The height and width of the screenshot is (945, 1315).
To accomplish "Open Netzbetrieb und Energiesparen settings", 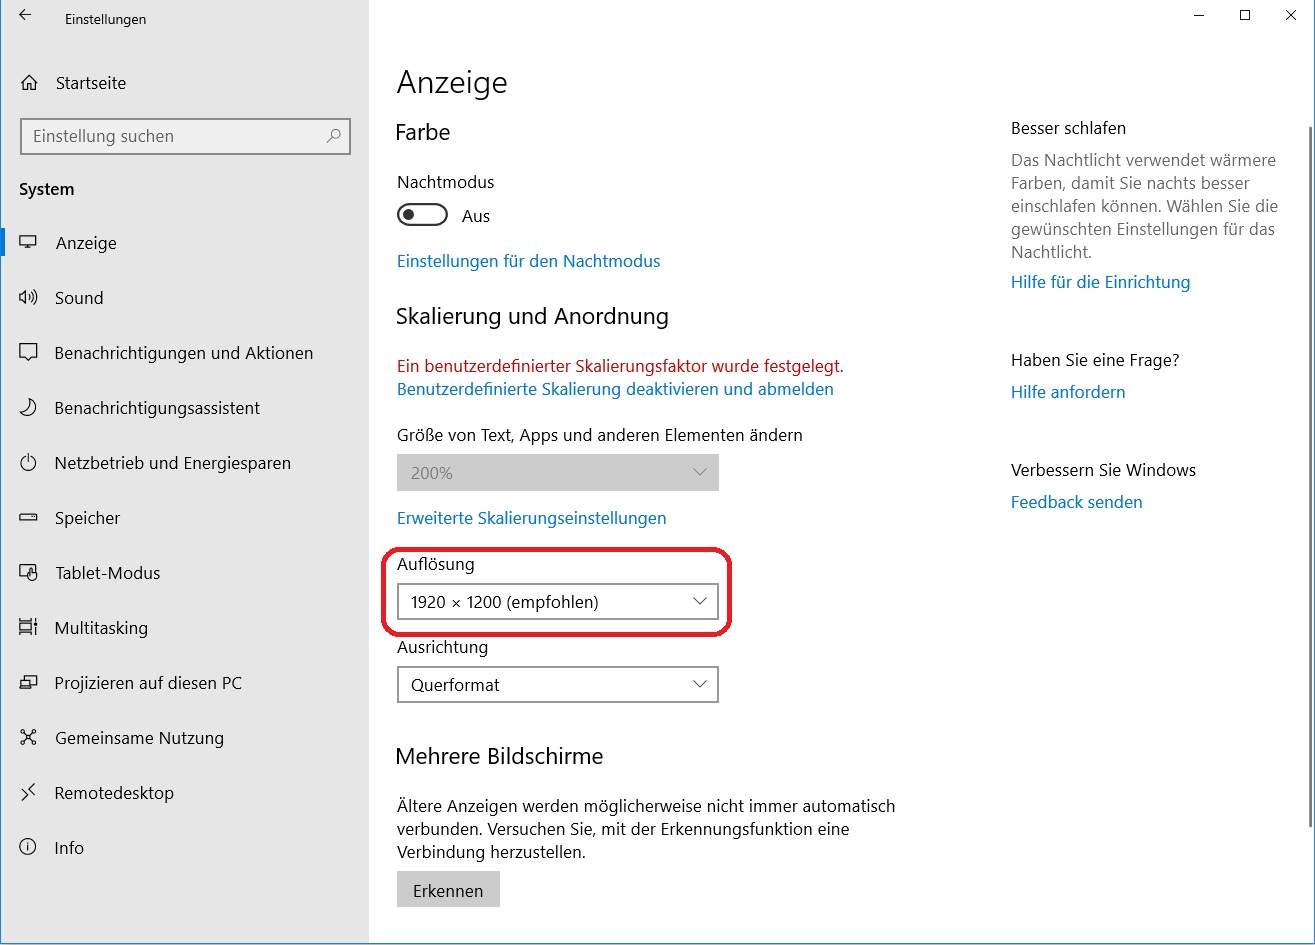I will 173,462.
